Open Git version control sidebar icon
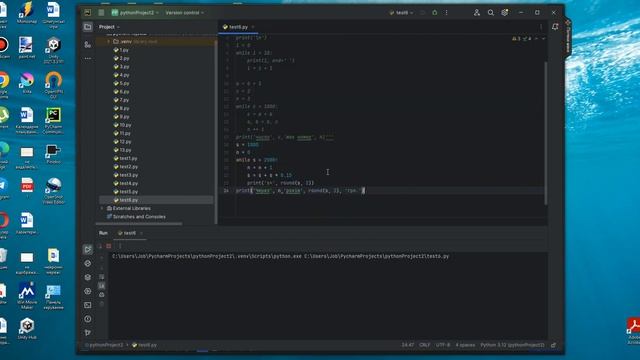The height and width of the screenshot is (360, 640). (x=88, y=333)
